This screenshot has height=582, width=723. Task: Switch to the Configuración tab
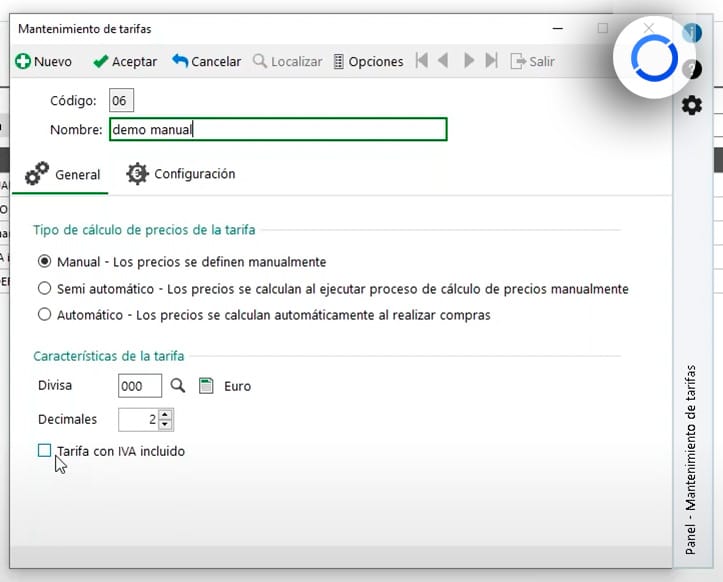pyautogui.click(x=181, y=174)
